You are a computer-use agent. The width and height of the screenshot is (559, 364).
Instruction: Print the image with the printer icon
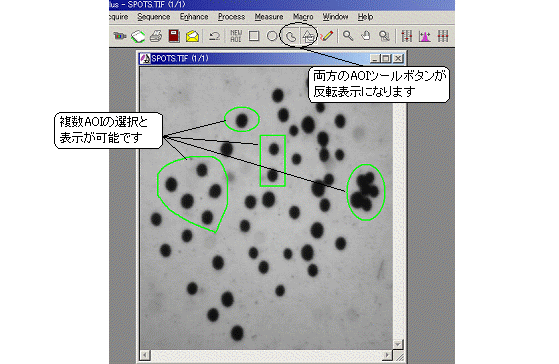tap(156, 36)
